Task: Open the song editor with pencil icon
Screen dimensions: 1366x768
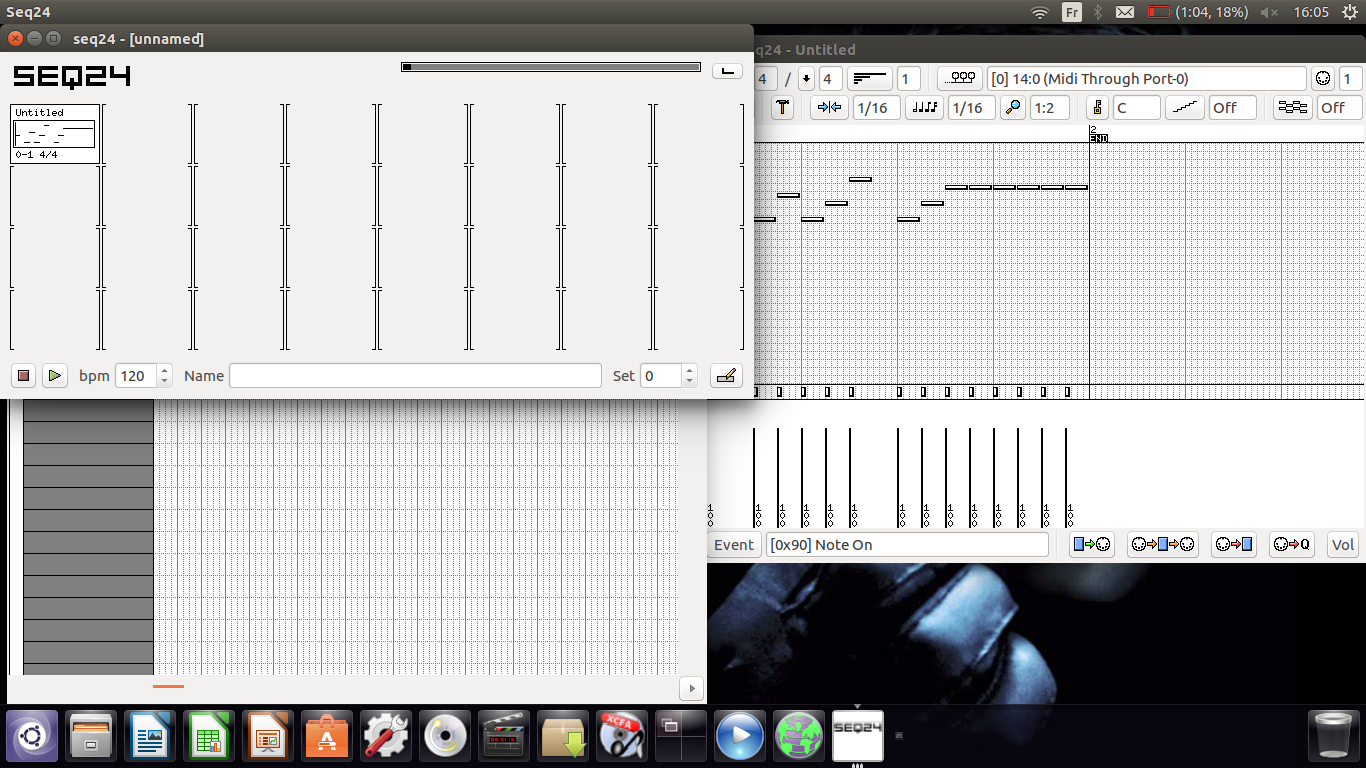Action: 726,376
